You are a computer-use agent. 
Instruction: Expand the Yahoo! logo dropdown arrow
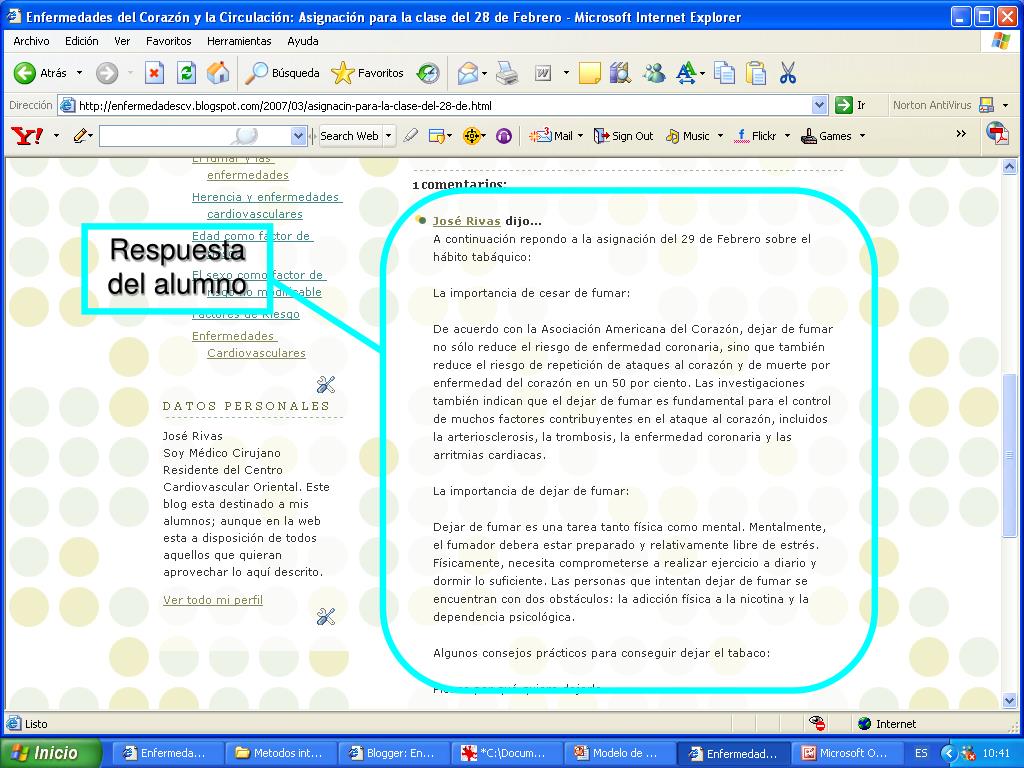pyautogui.click(x=56, y=136)
